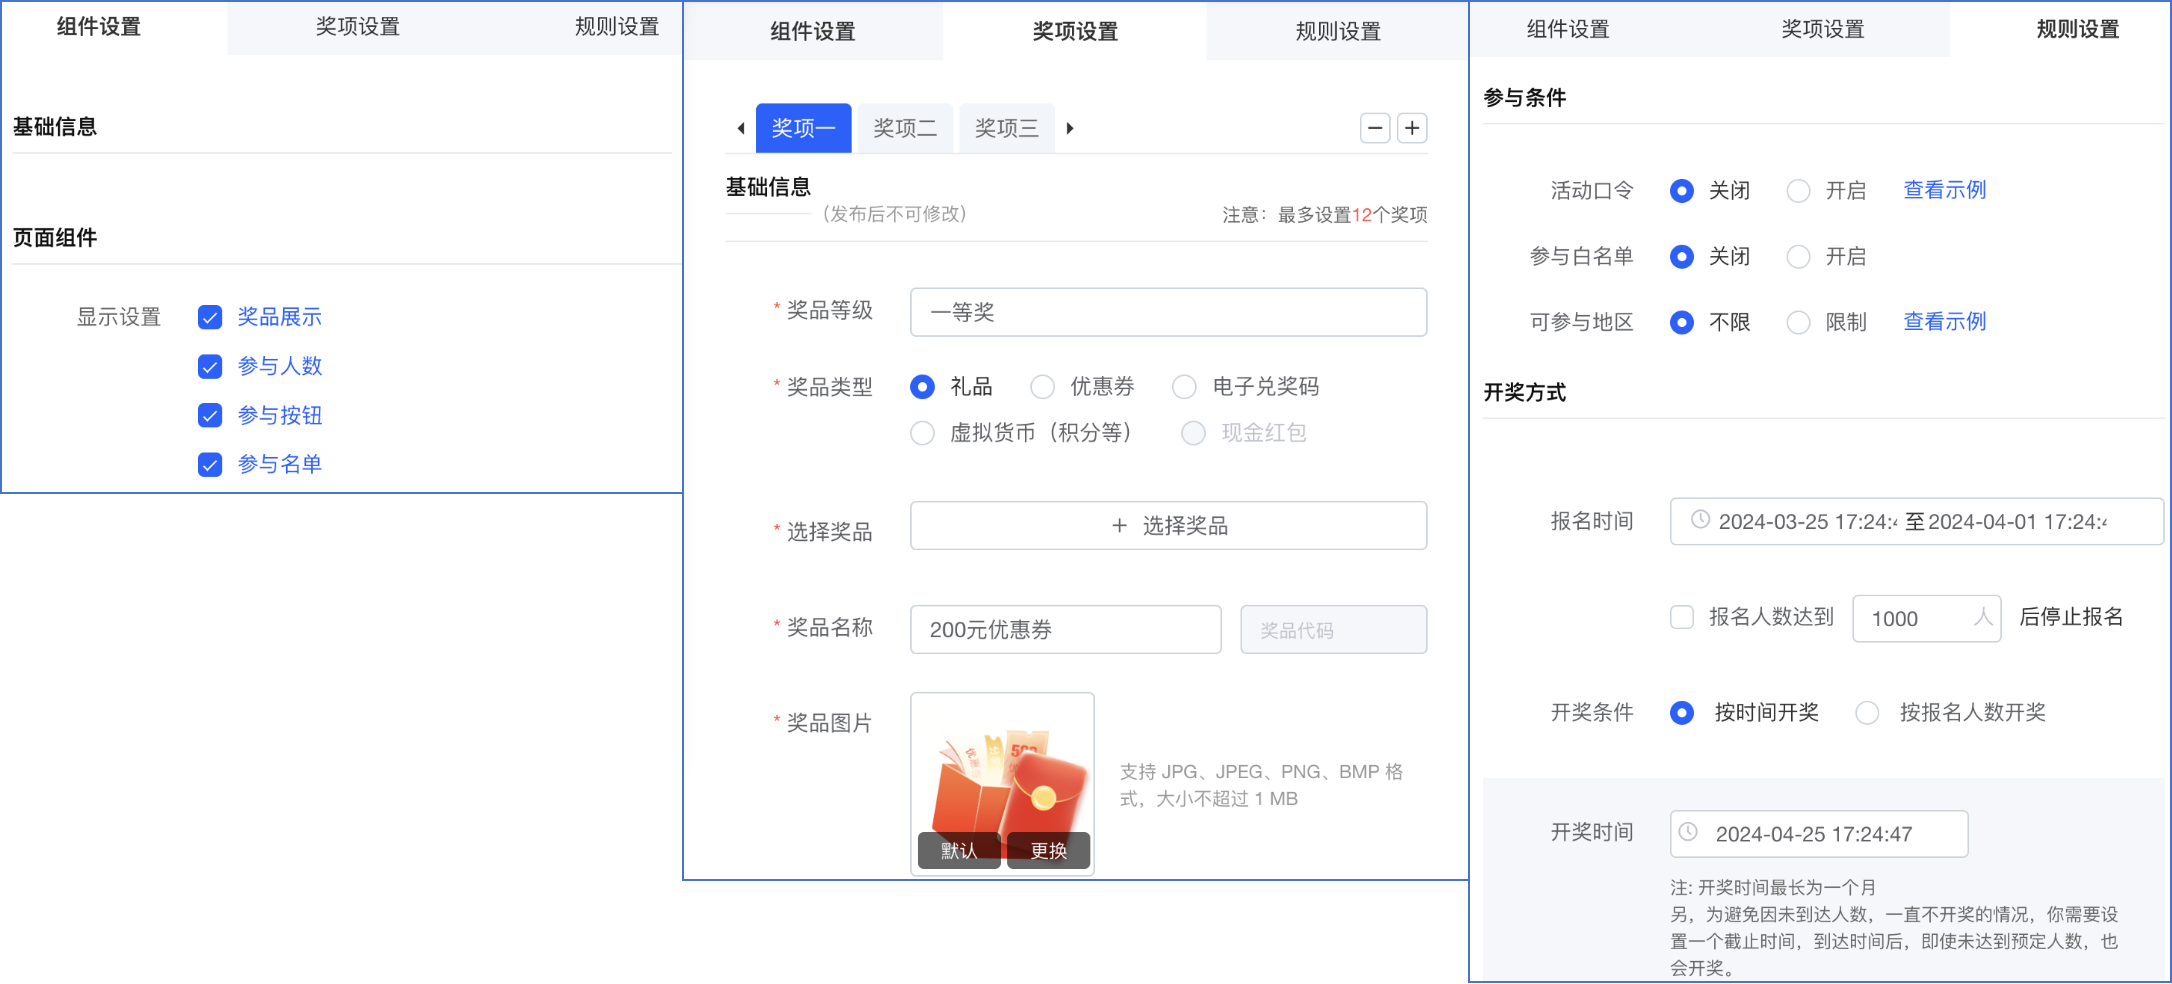This screenshot has width=2172, height=984.
Task: Click the 奖品名称 input field
Action: pos(1065,630)
